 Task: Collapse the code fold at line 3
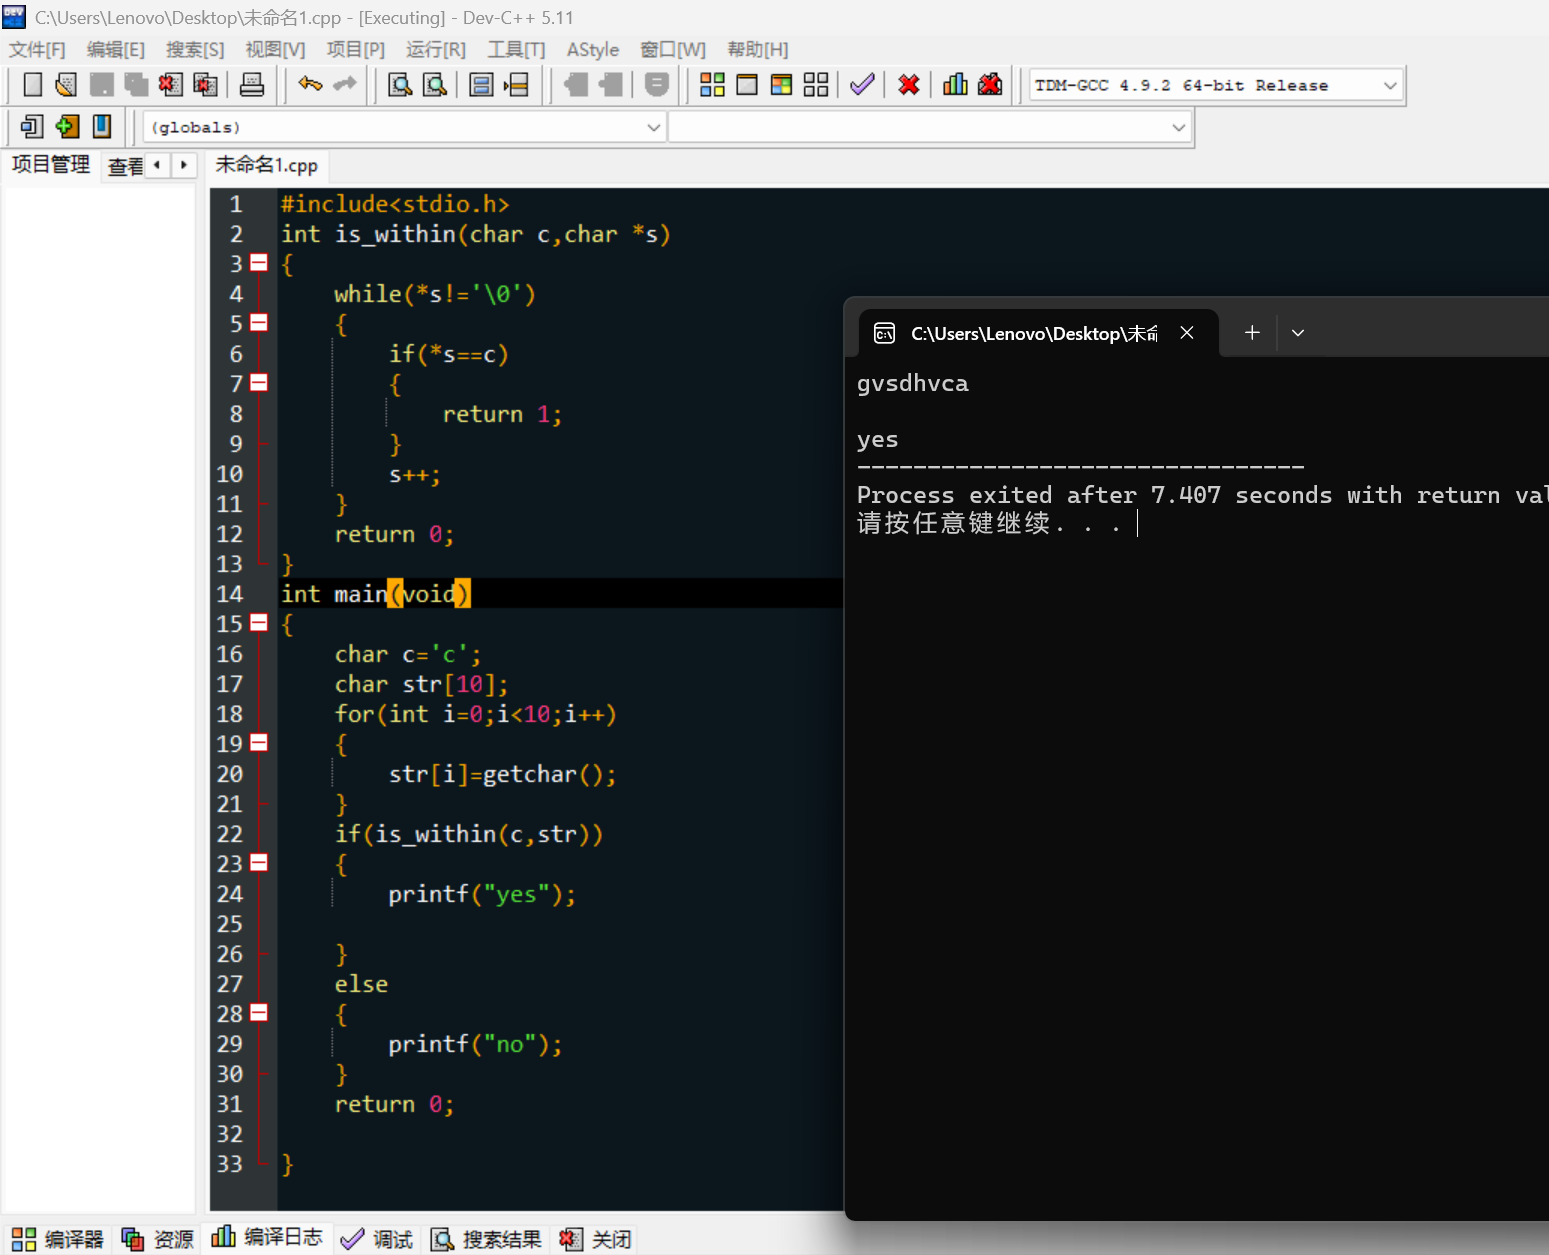coord(259,263)
